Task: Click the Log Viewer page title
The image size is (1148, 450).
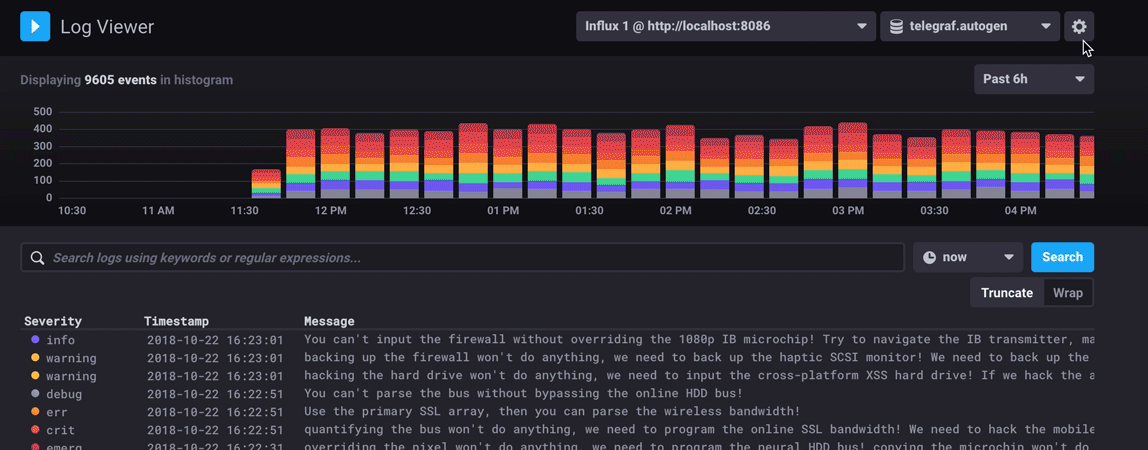Action: click(107, 27)
